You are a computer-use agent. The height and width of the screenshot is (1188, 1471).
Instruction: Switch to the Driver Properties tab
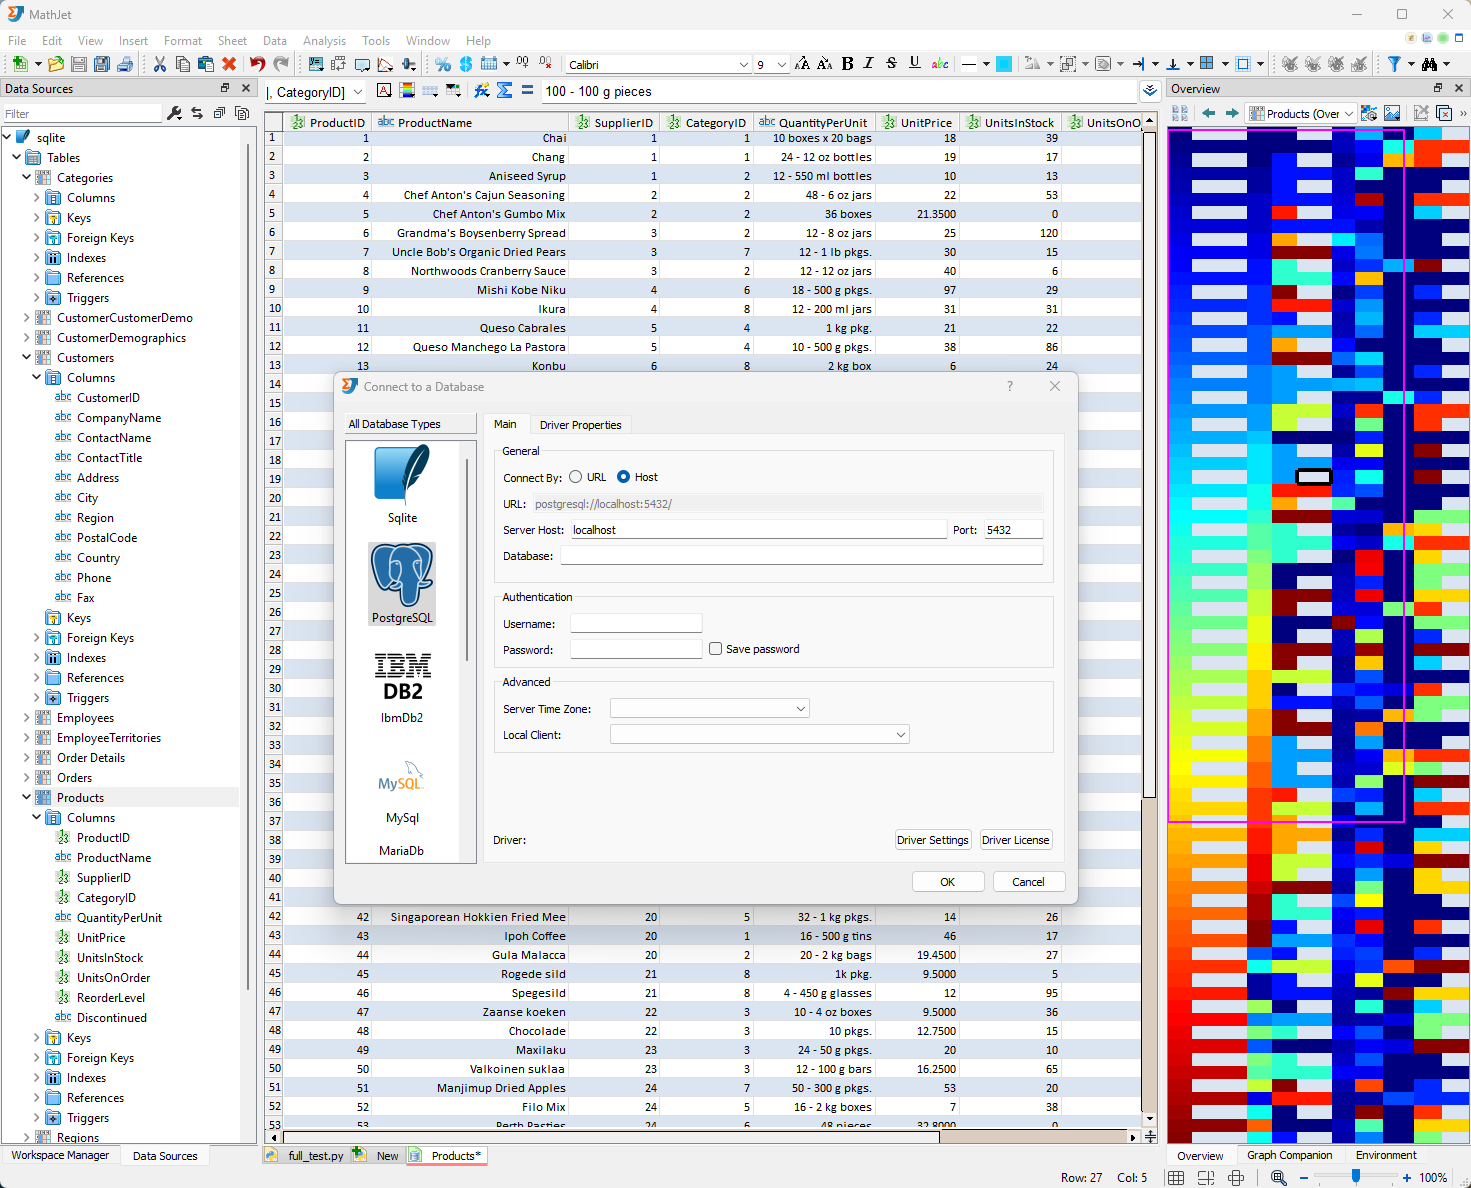click(x=580, y=425)
